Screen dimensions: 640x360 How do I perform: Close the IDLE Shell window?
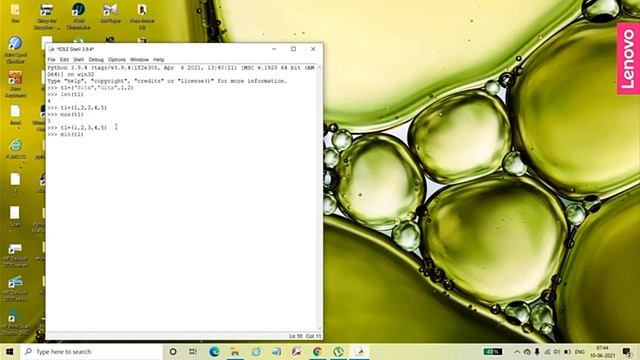pyautogui.click(x=313, y=49)
